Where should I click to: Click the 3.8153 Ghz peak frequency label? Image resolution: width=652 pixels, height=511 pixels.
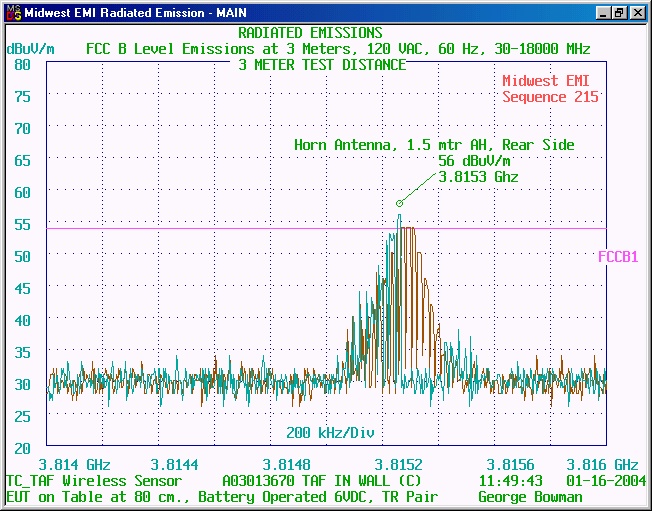pyautogui.click(x=478, y=177)
